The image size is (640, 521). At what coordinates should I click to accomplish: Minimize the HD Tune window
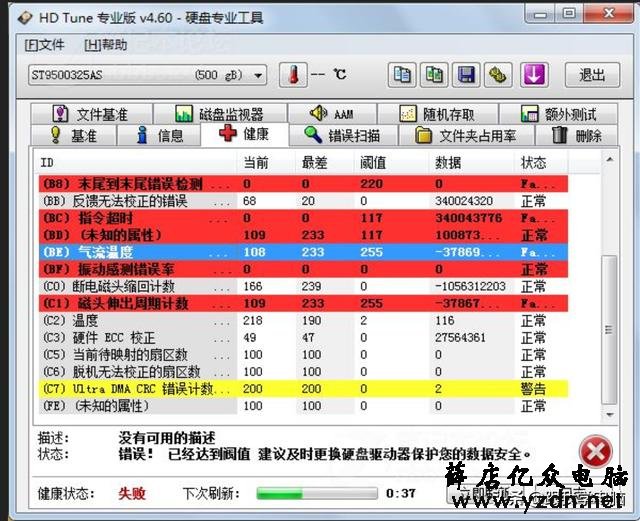(540, 15)
